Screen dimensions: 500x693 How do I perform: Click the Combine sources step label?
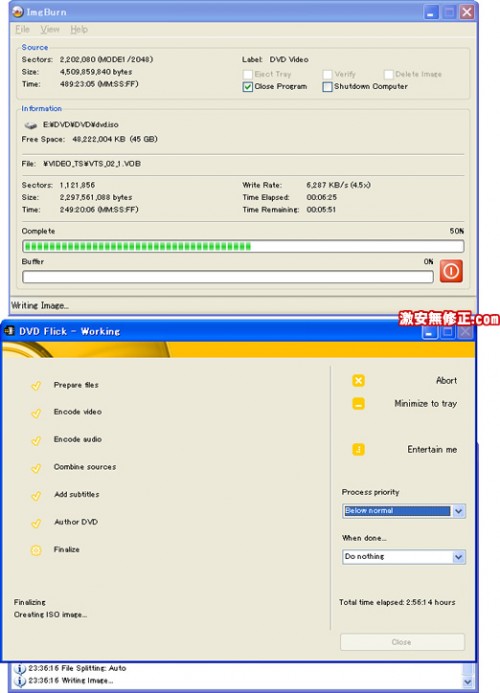85,467
